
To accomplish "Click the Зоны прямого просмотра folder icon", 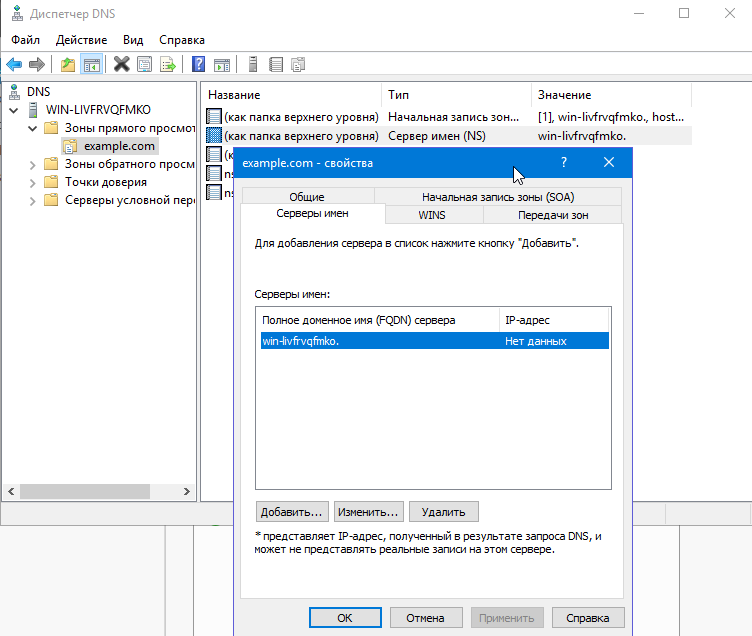I will tap(51, 128).
